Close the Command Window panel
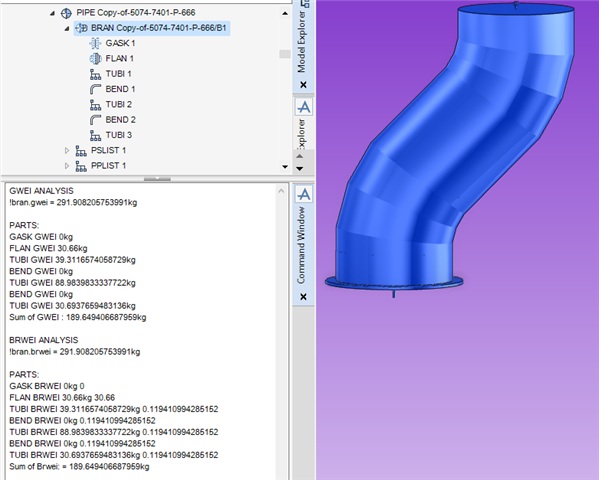 click(x=303, y=297)
